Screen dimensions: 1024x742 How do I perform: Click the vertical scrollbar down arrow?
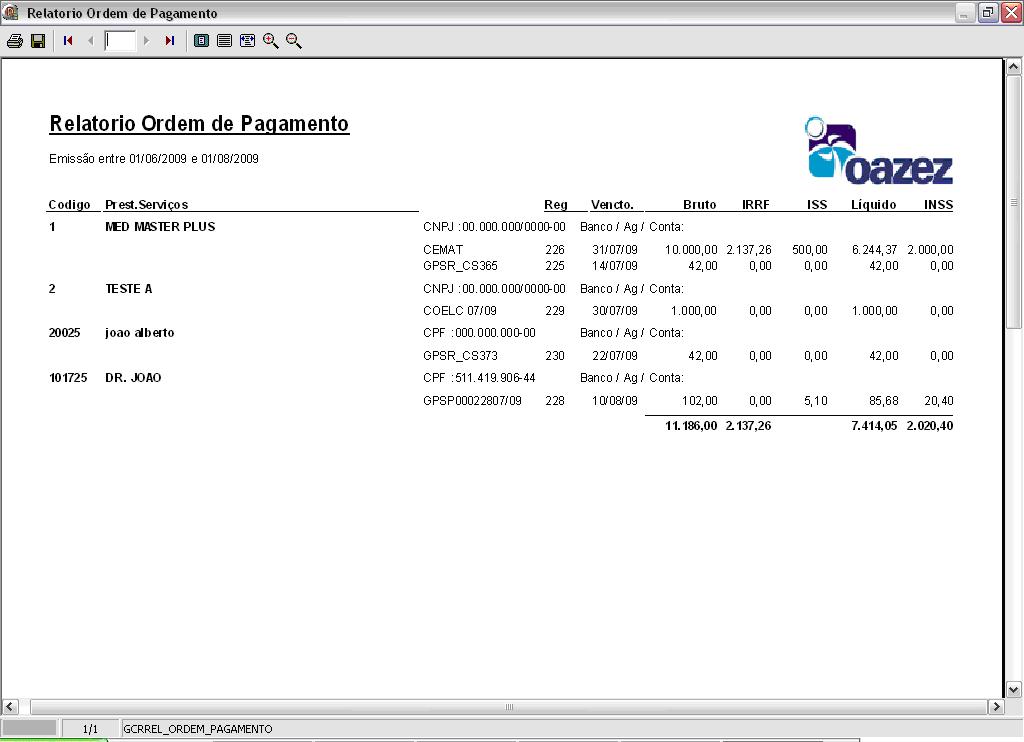[1013, 689]
